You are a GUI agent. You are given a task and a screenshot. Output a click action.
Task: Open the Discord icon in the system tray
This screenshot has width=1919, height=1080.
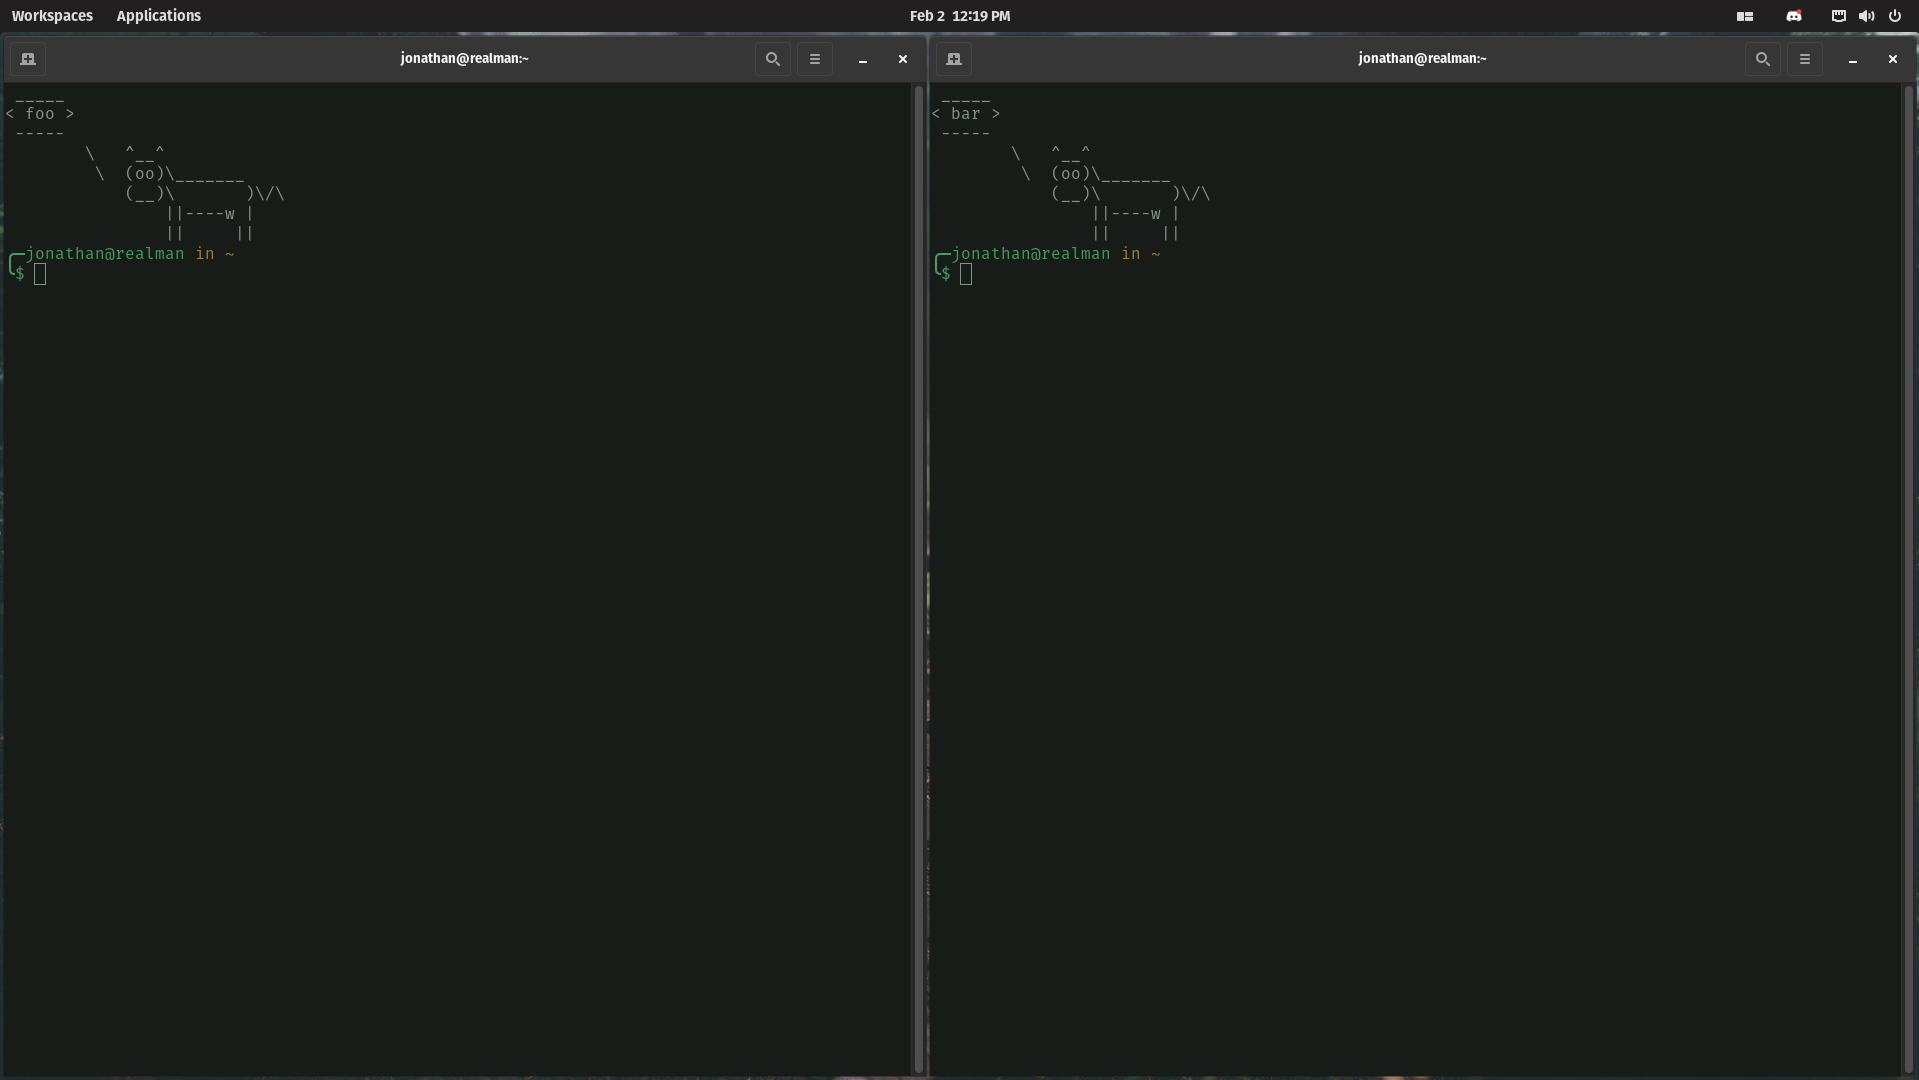click(1793, 16)
